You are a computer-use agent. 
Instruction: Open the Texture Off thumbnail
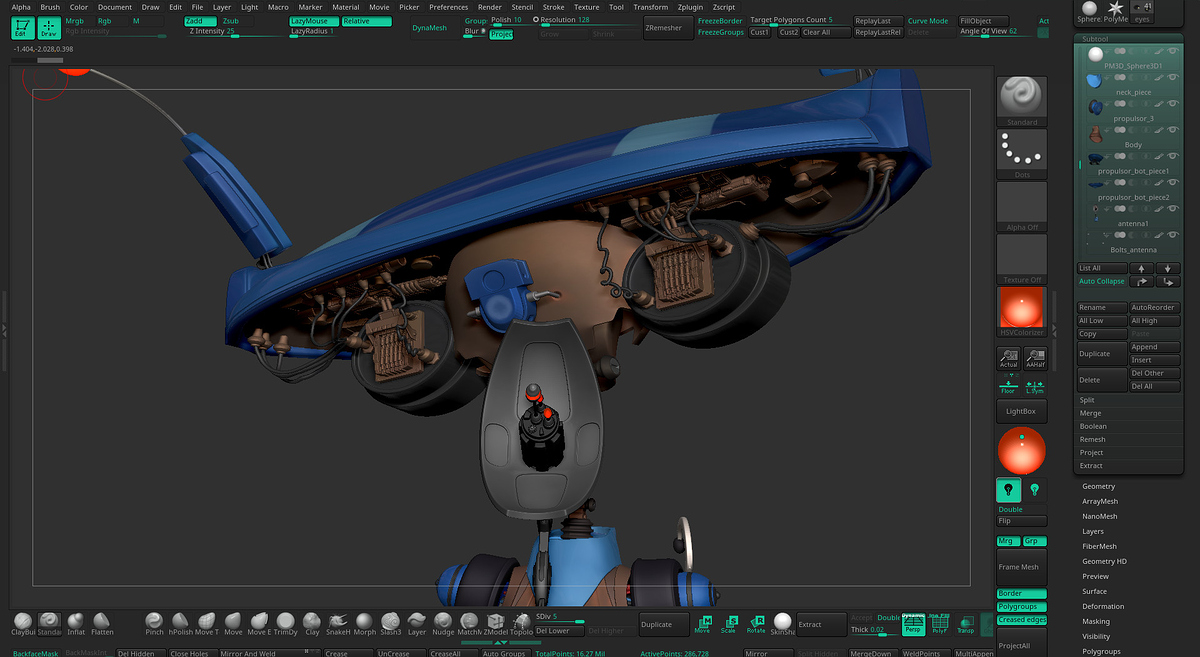[x=1022, y=259]
